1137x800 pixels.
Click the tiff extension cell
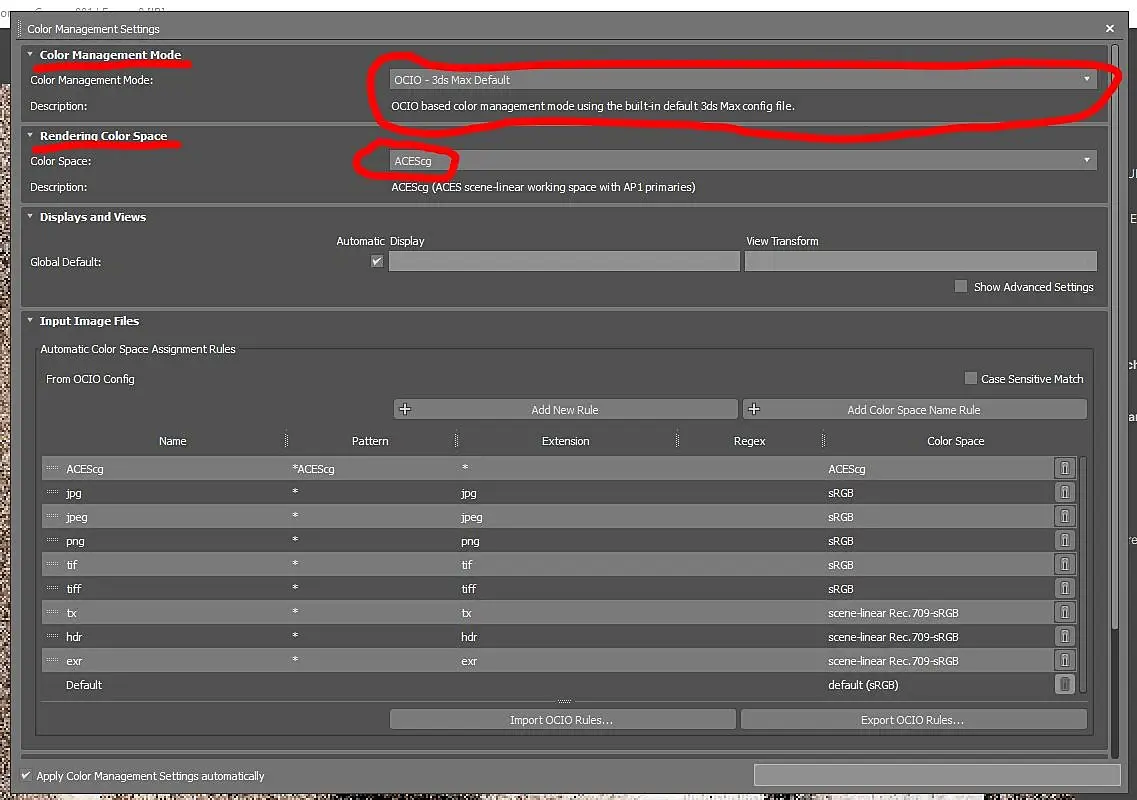468,588
